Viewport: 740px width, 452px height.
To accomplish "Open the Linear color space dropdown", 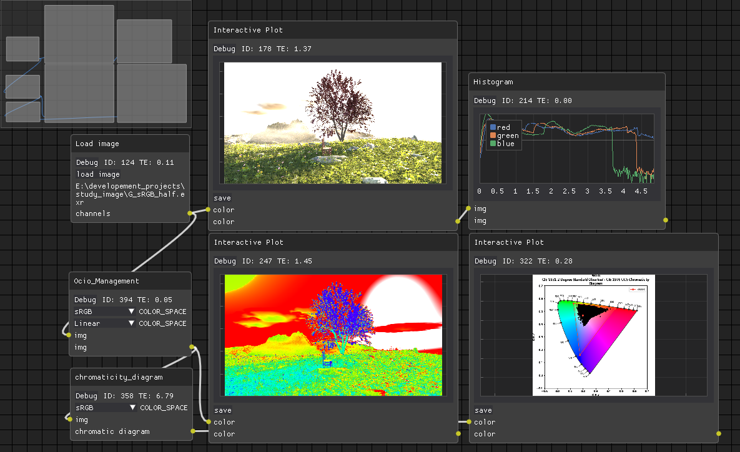I will pos(105,323).
